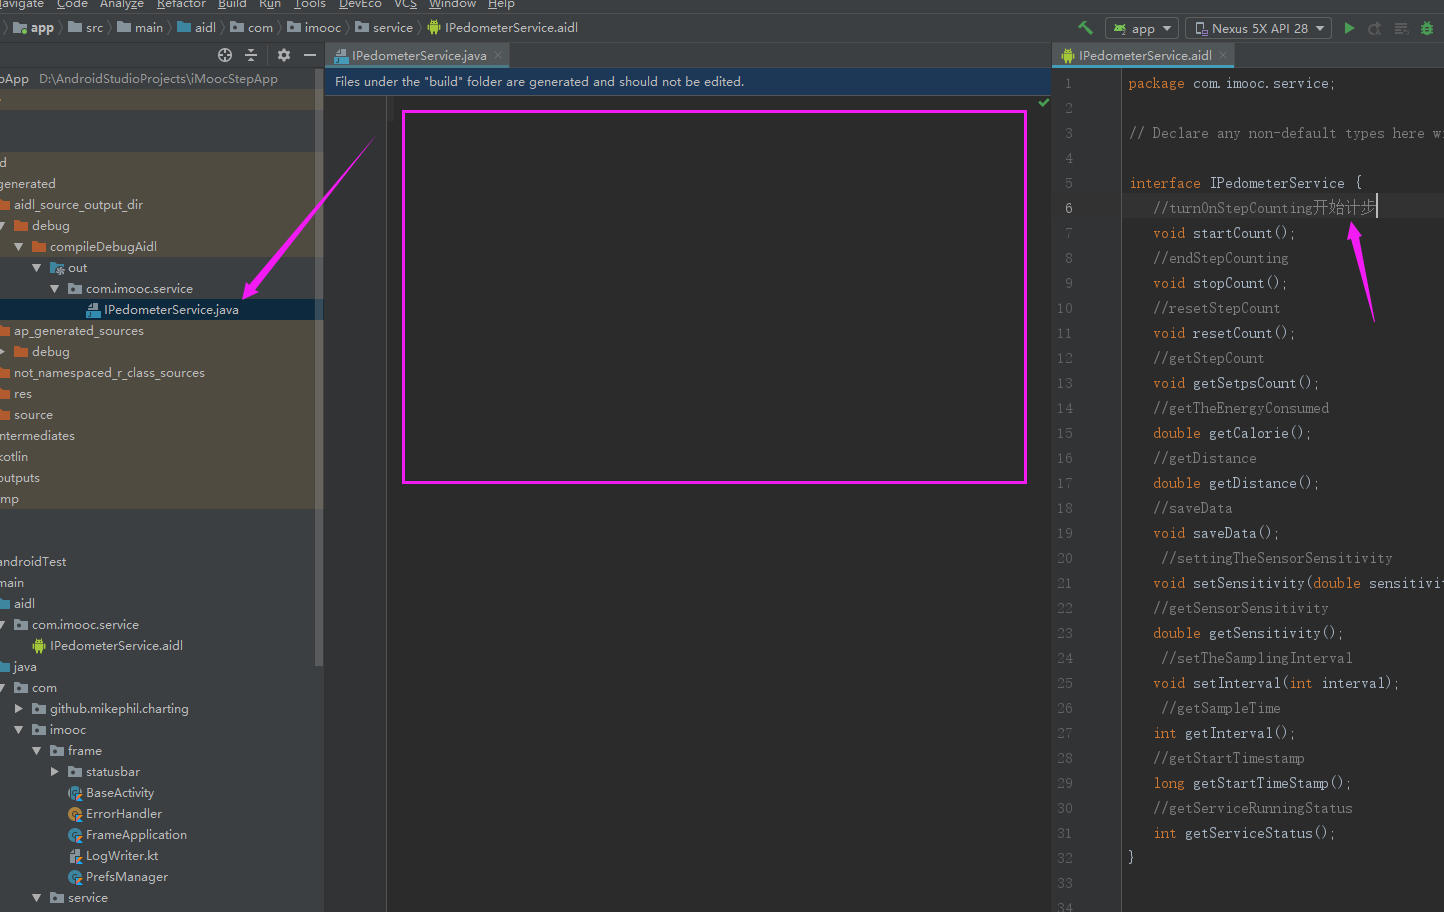Click the ErrorHandler class icon
This screenshot has width=1444, height=912.
(x=75, y=814)
